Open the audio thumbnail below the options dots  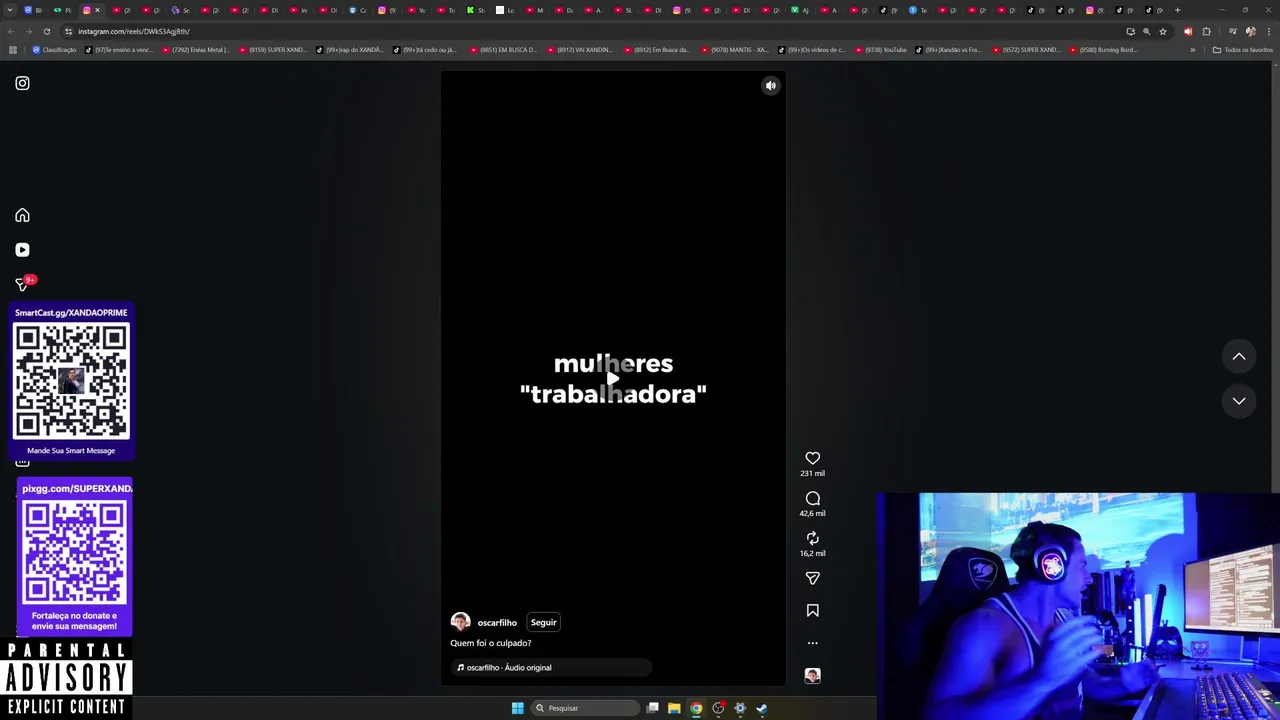812,676
